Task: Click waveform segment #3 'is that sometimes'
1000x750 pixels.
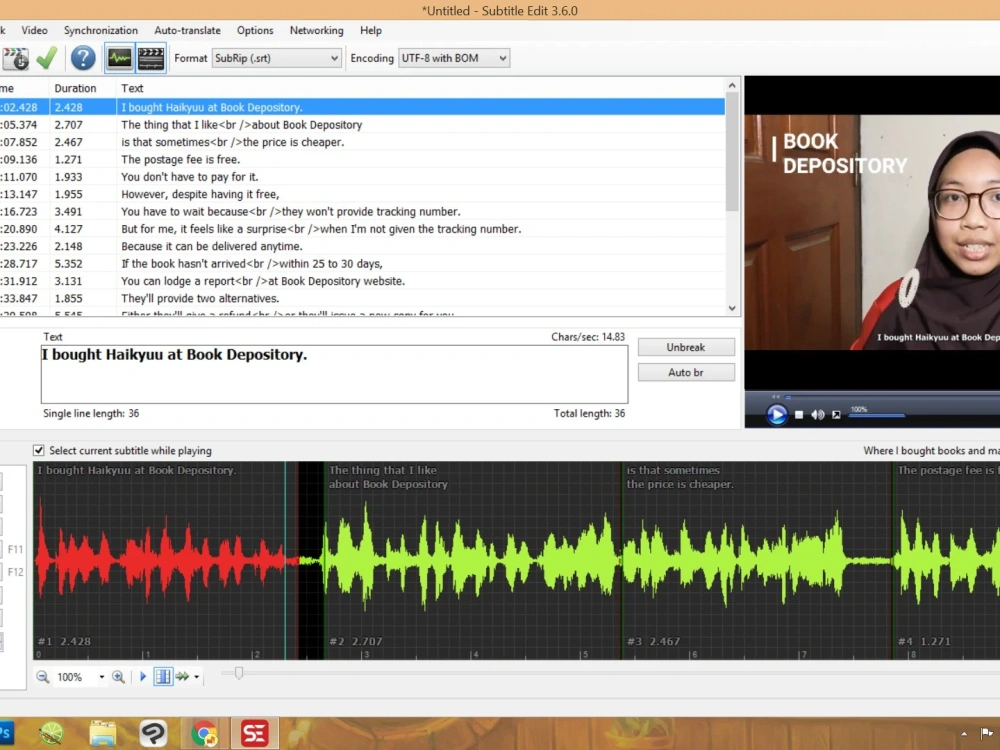Action: tap(757, 561)
